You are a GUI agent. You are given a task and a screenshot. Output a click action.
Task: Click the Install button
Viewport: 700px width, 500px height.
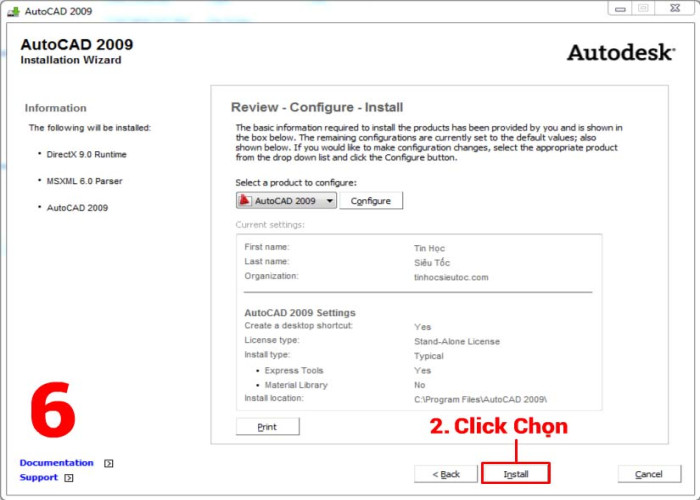tap(515, 474)
